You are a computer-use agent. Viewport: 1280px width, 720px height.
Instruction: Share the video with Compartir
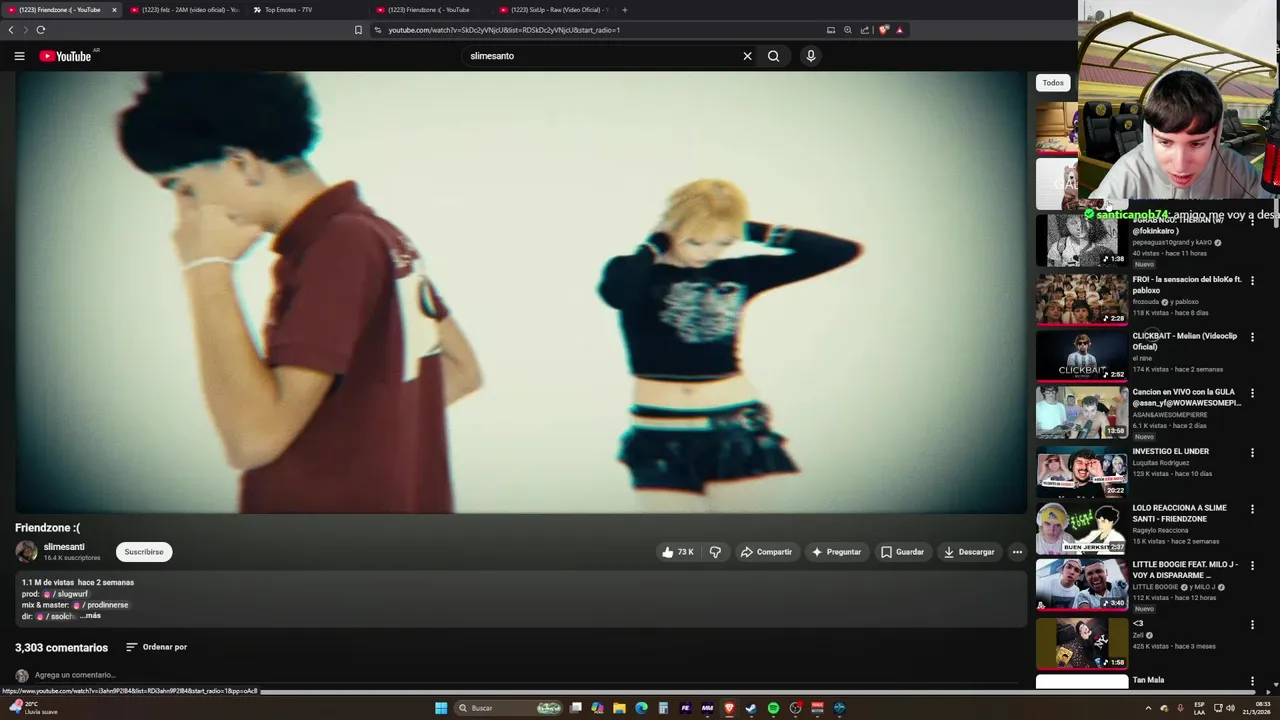(x=766, y=552)
